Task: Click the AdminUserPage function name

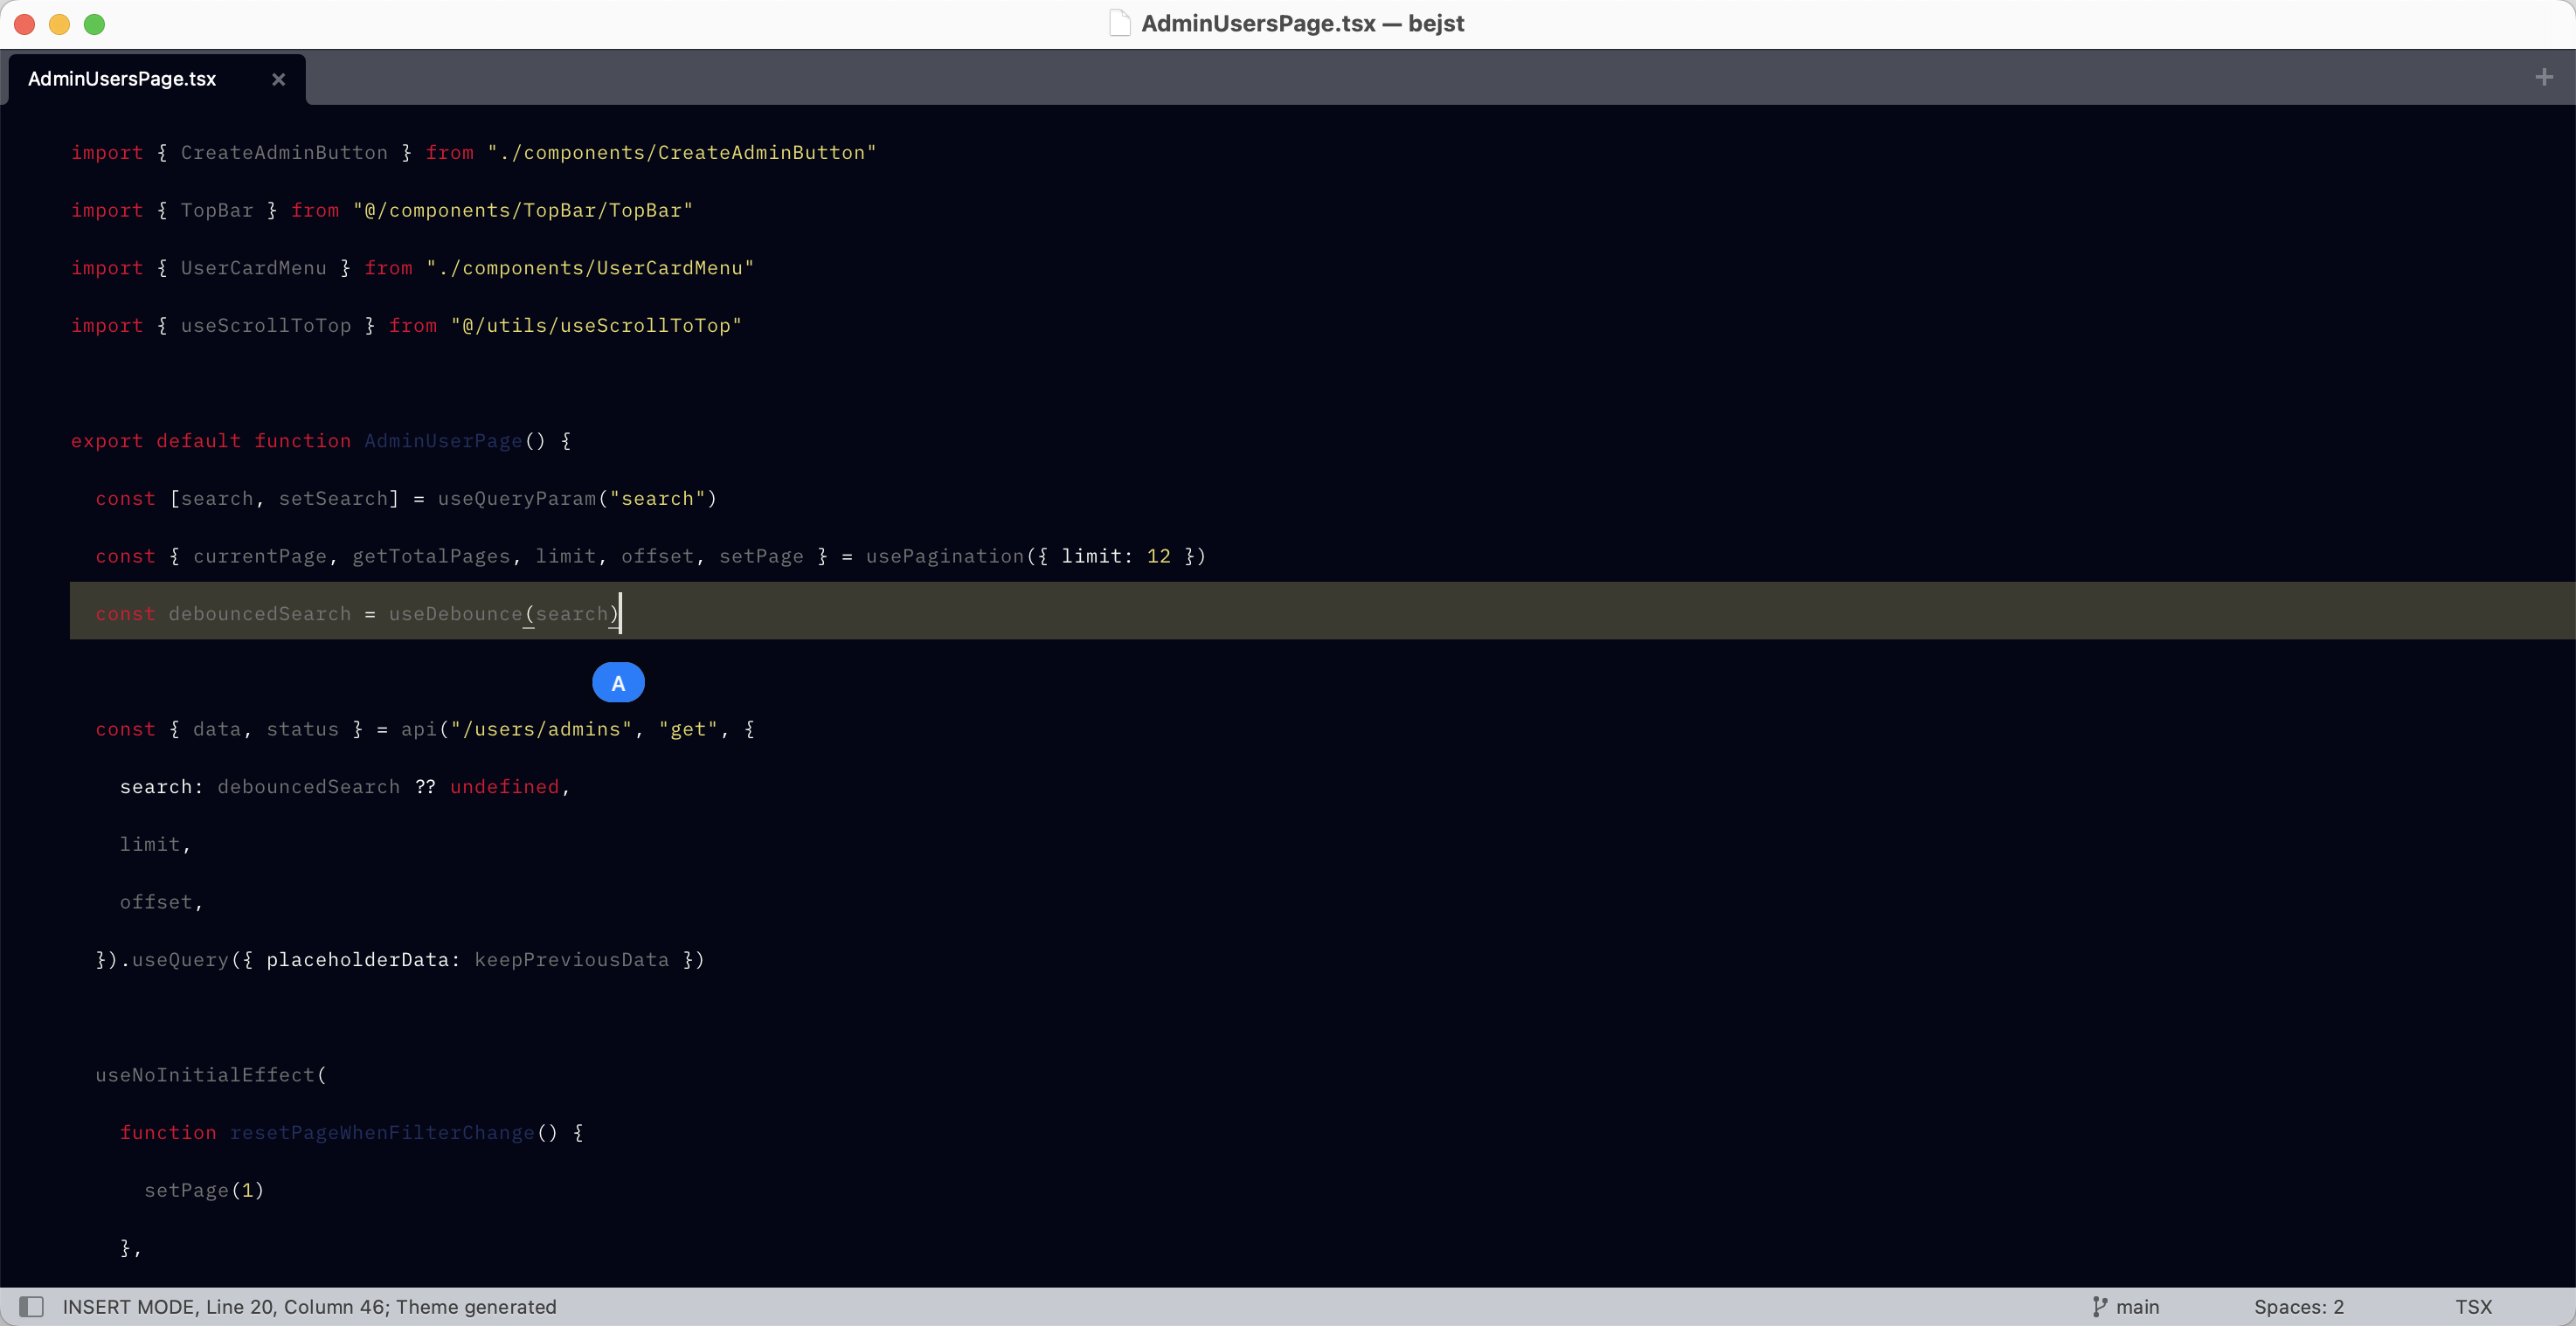Action: pos(443,441)
